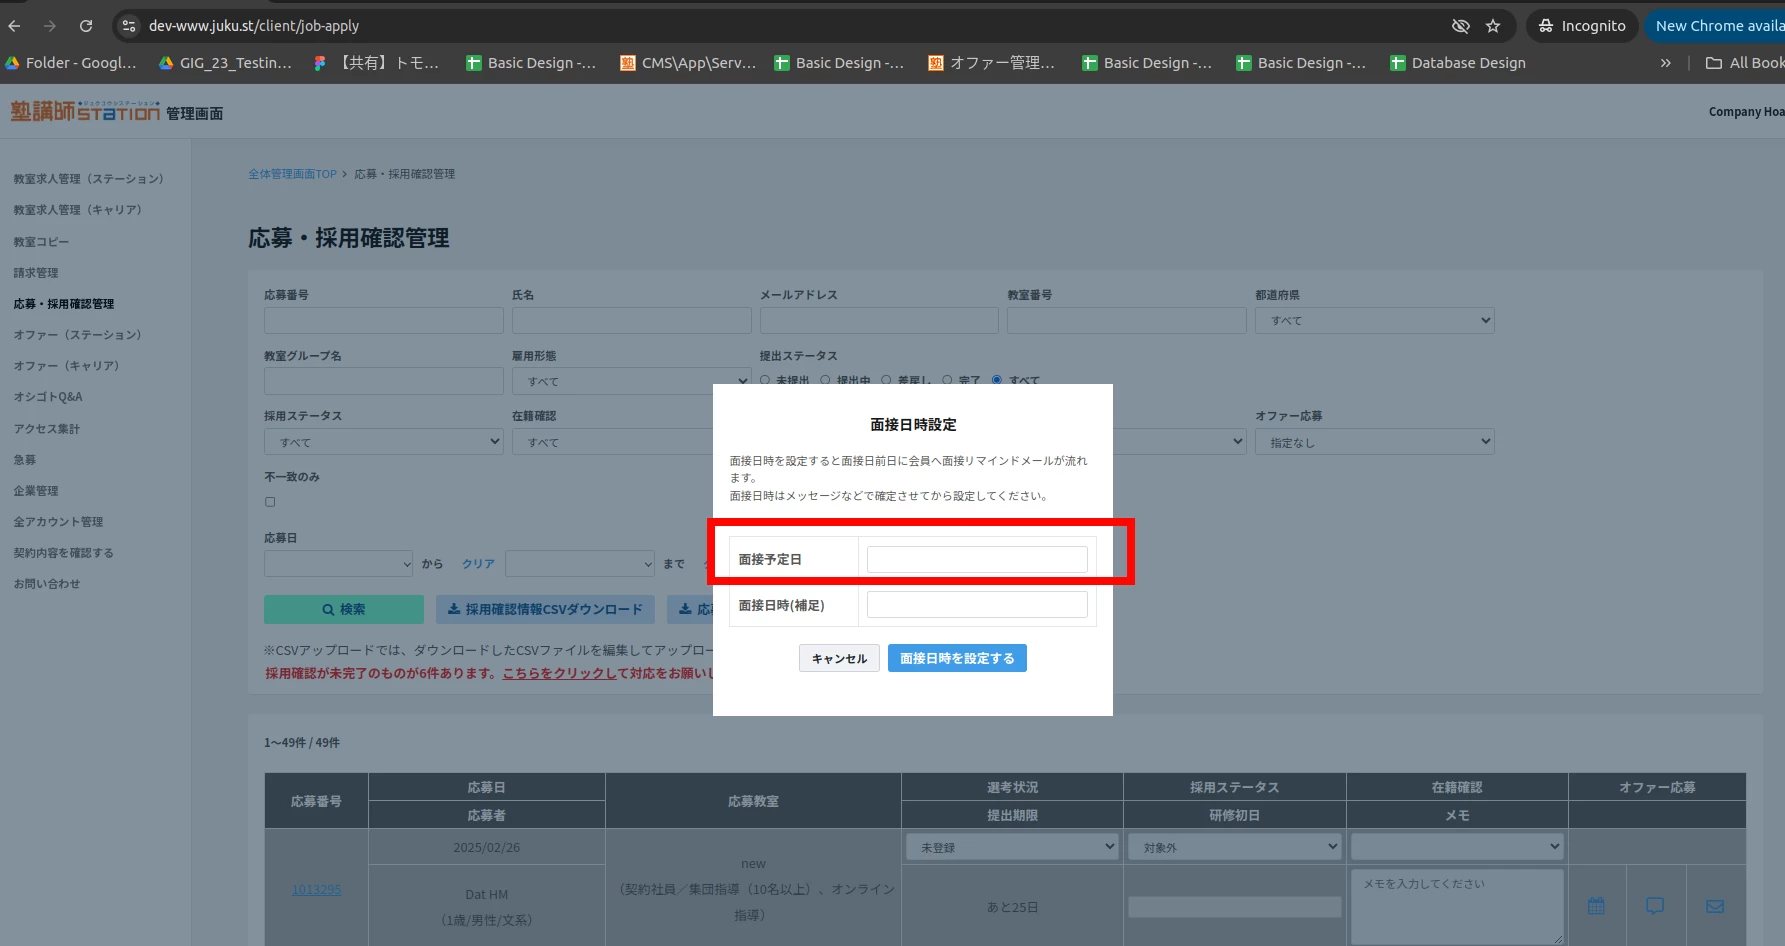The width and height of the screenshot is (1785, 946).
Task: Select the 完了 radio button
Action: [946, 380]
